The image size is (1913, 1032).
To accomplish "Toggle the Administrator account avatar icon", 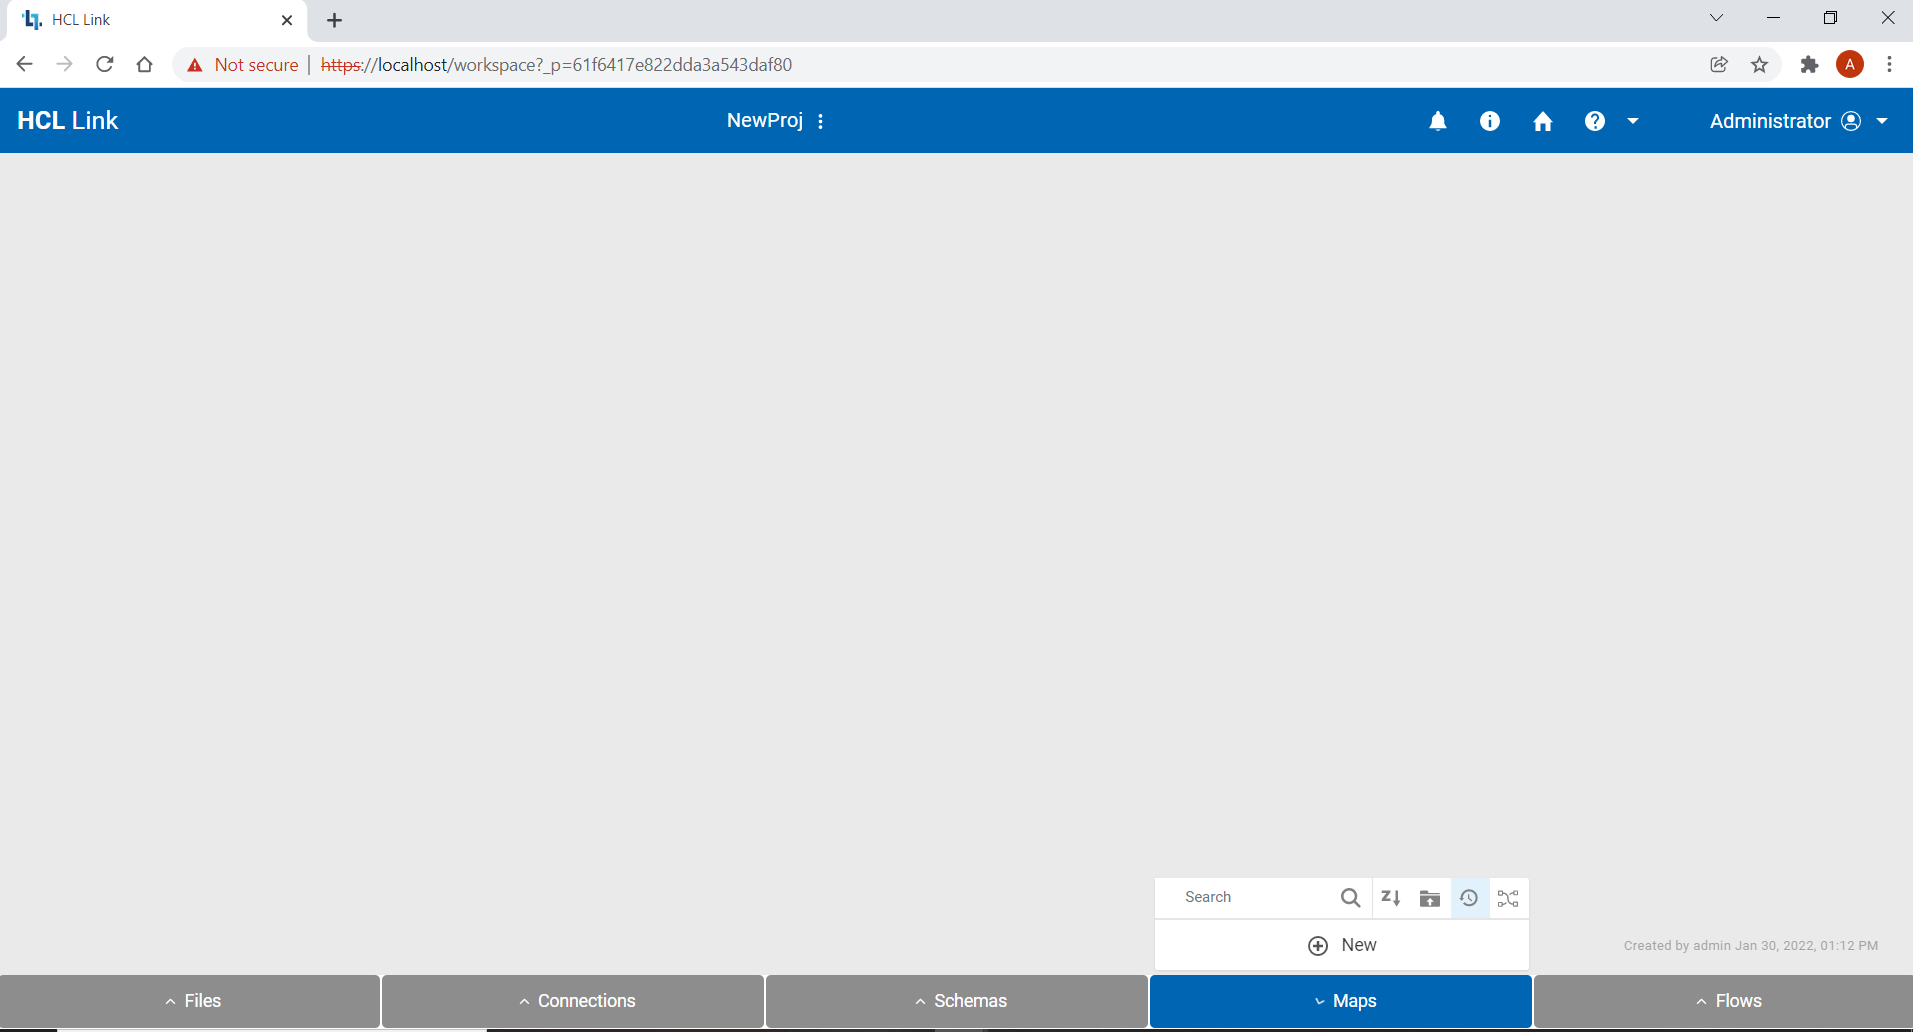I will pos(1850,120).
